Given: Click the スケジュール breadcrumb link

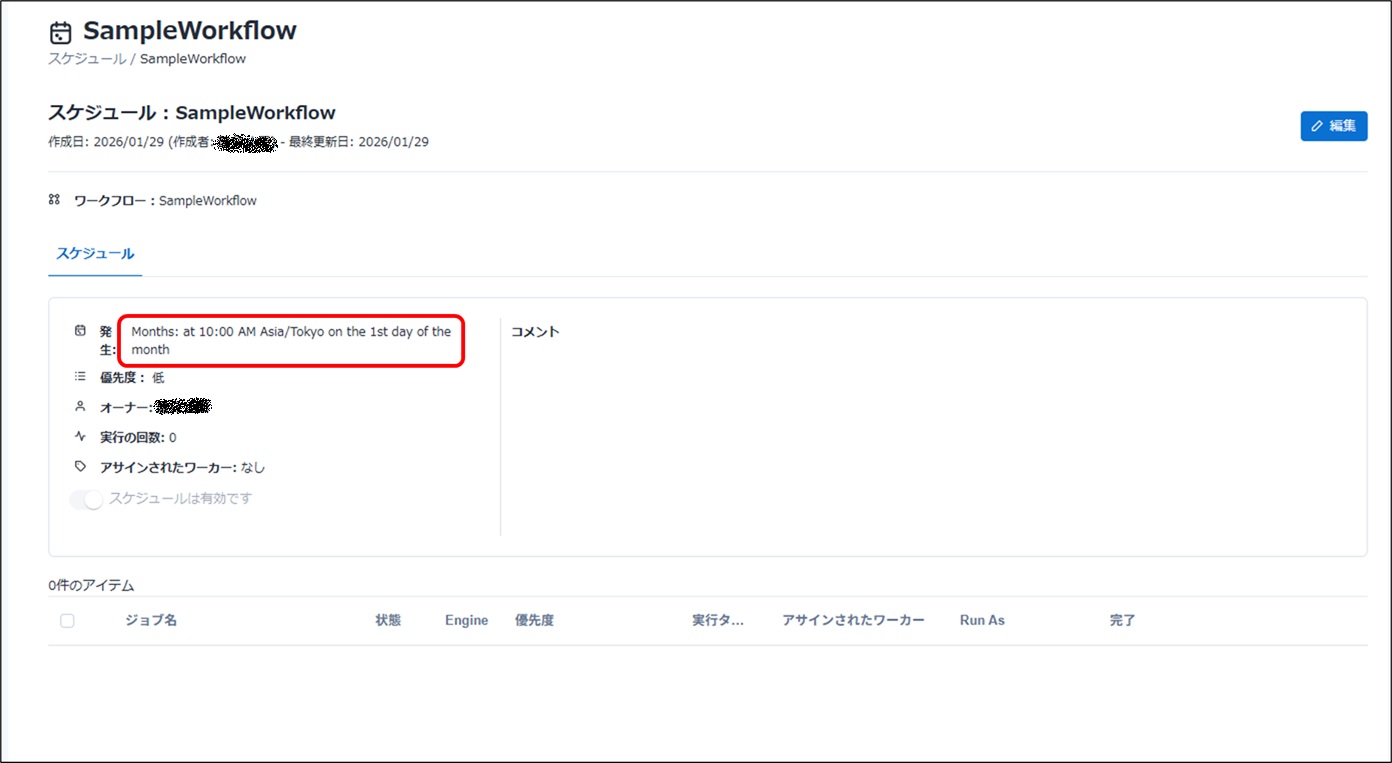Looking at the screenshot, I should coord(88,59).
